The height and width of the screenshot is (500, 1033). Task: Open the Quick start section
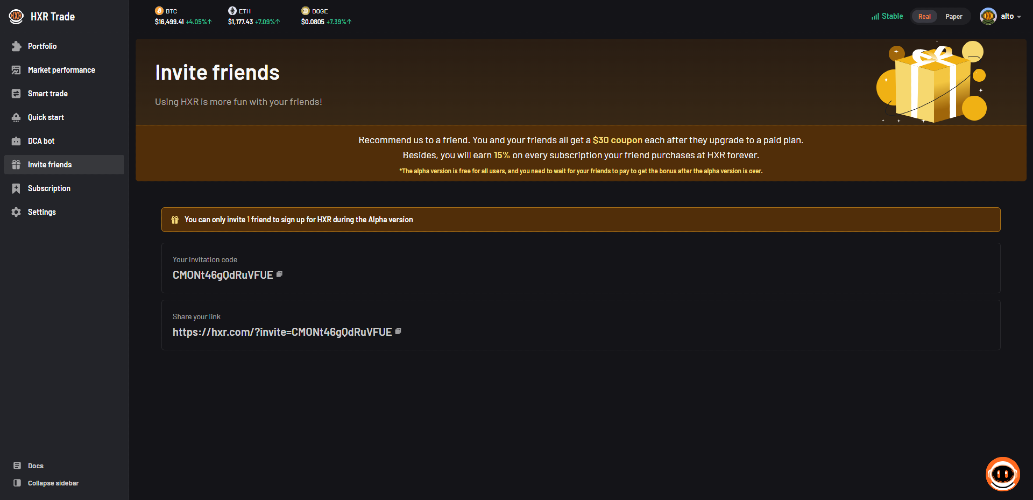pos(64,117)
